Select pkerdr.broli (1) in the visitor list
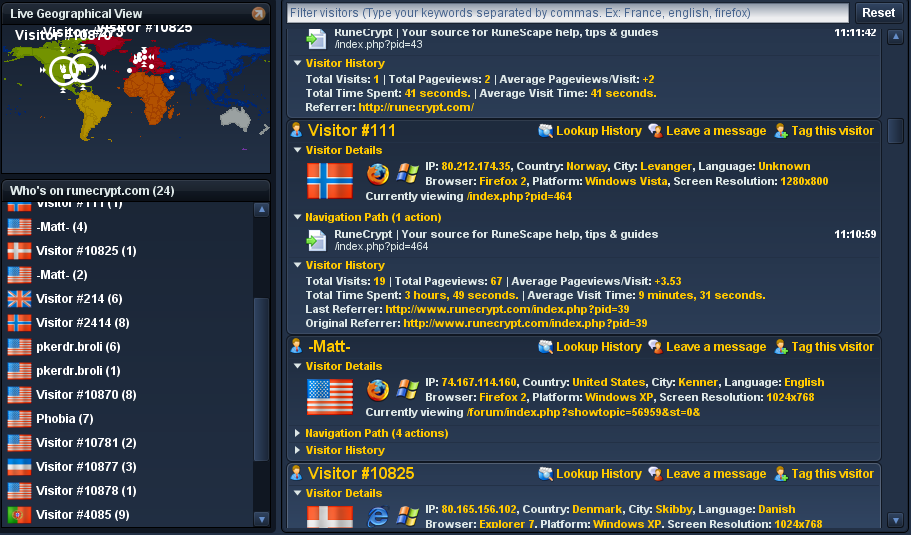 (130, 371)
